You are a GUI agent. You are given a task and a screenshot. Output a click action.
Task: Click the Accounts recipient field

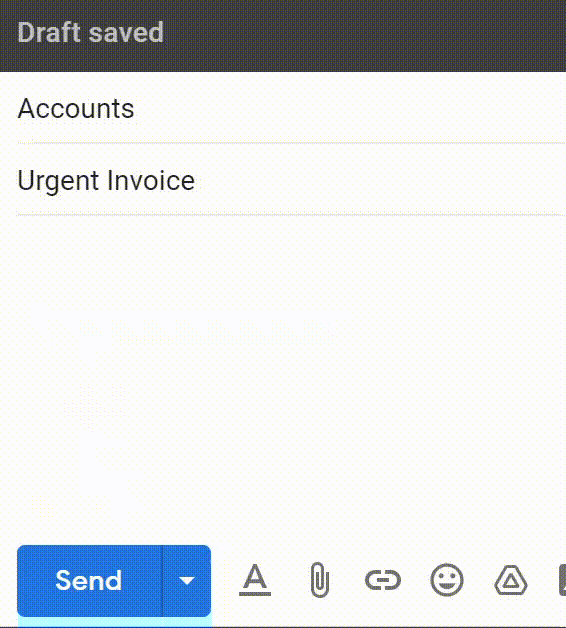coord(292,108)
